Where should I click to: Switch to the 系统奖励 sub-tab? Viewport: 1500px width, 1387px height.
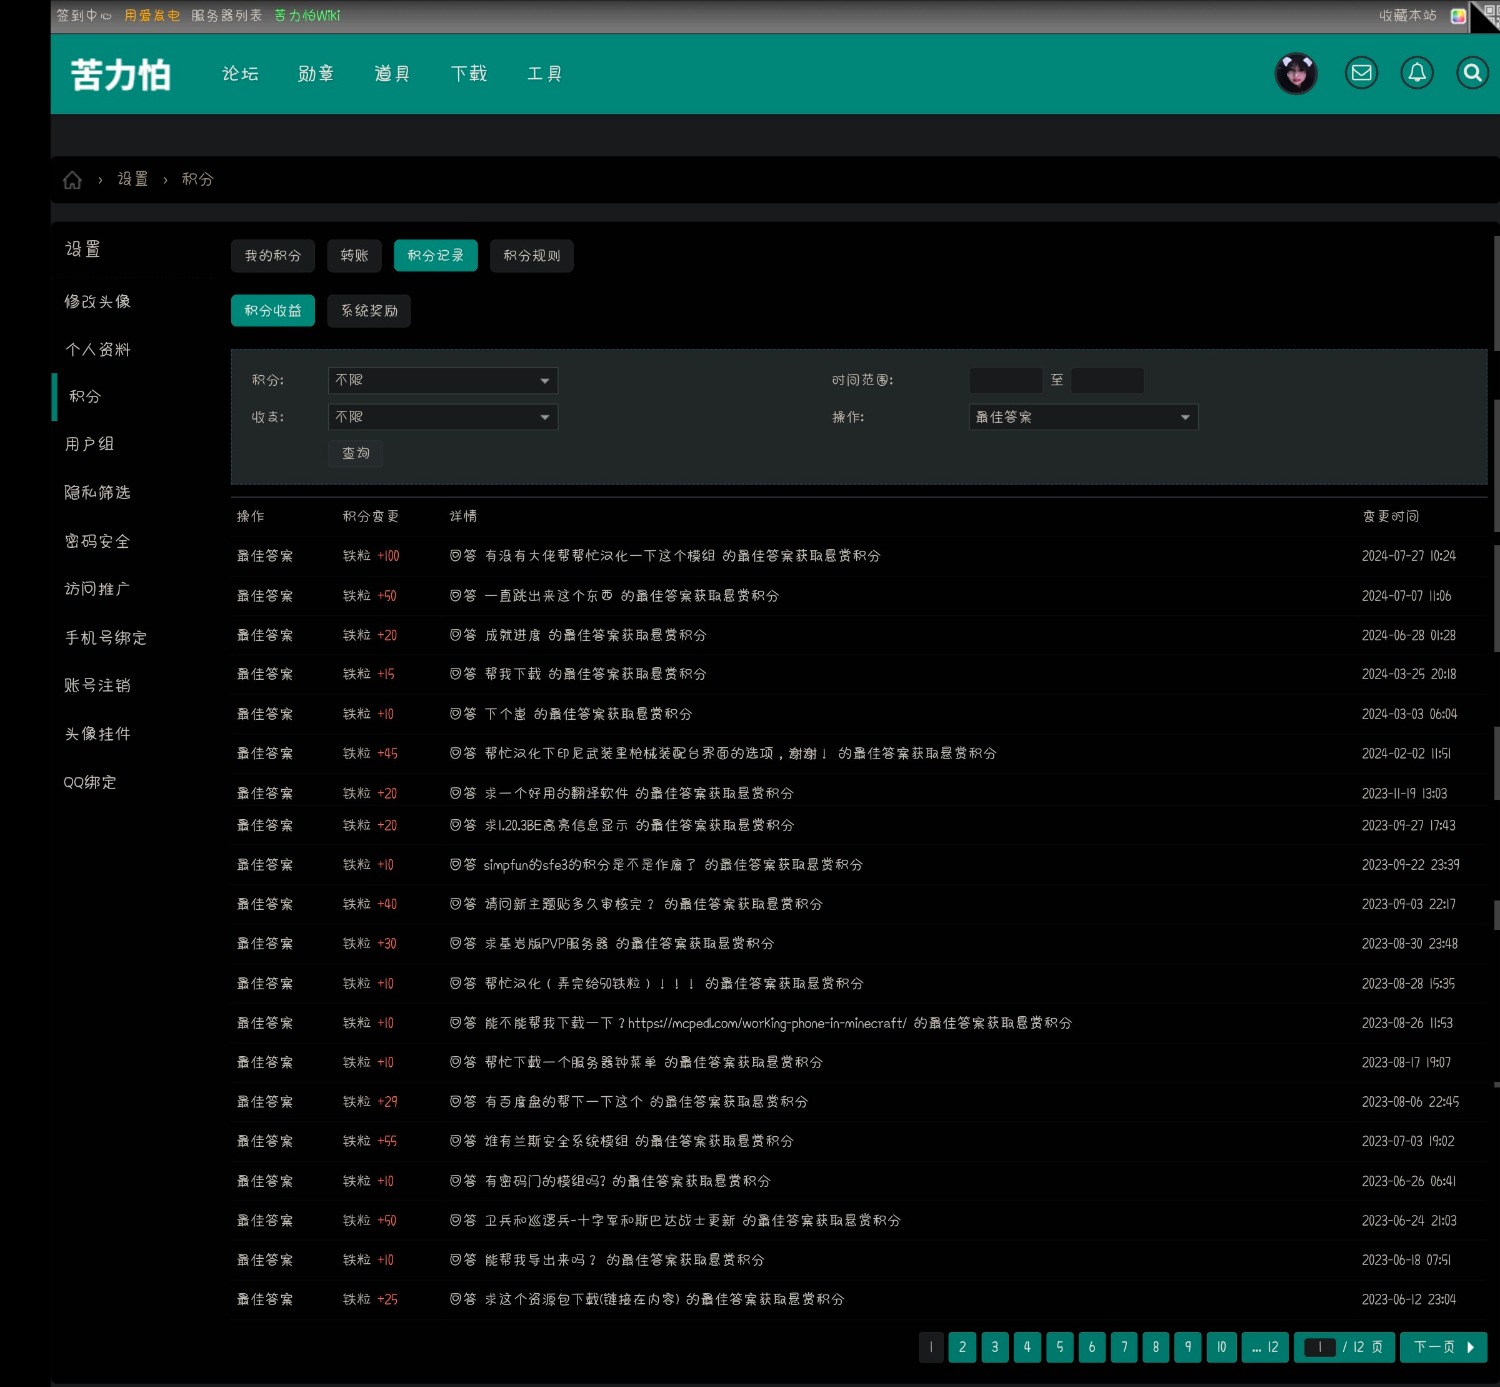(x=369, y=311)
